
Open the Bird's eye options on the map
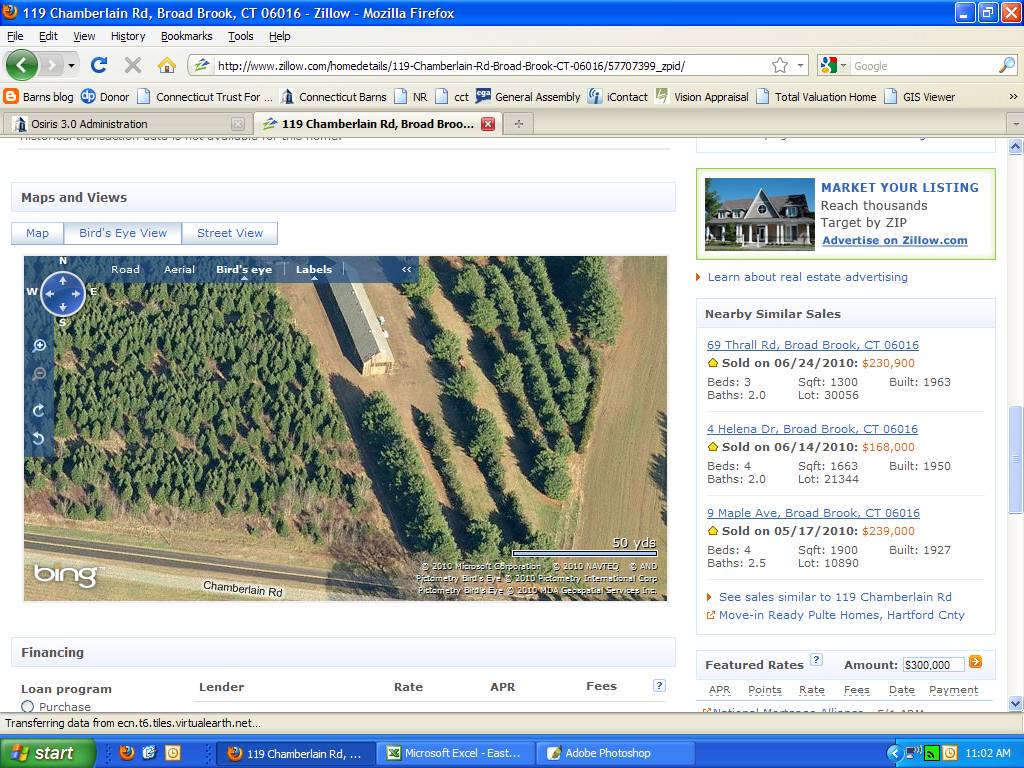pyautogui.click(x=244, y=269)
